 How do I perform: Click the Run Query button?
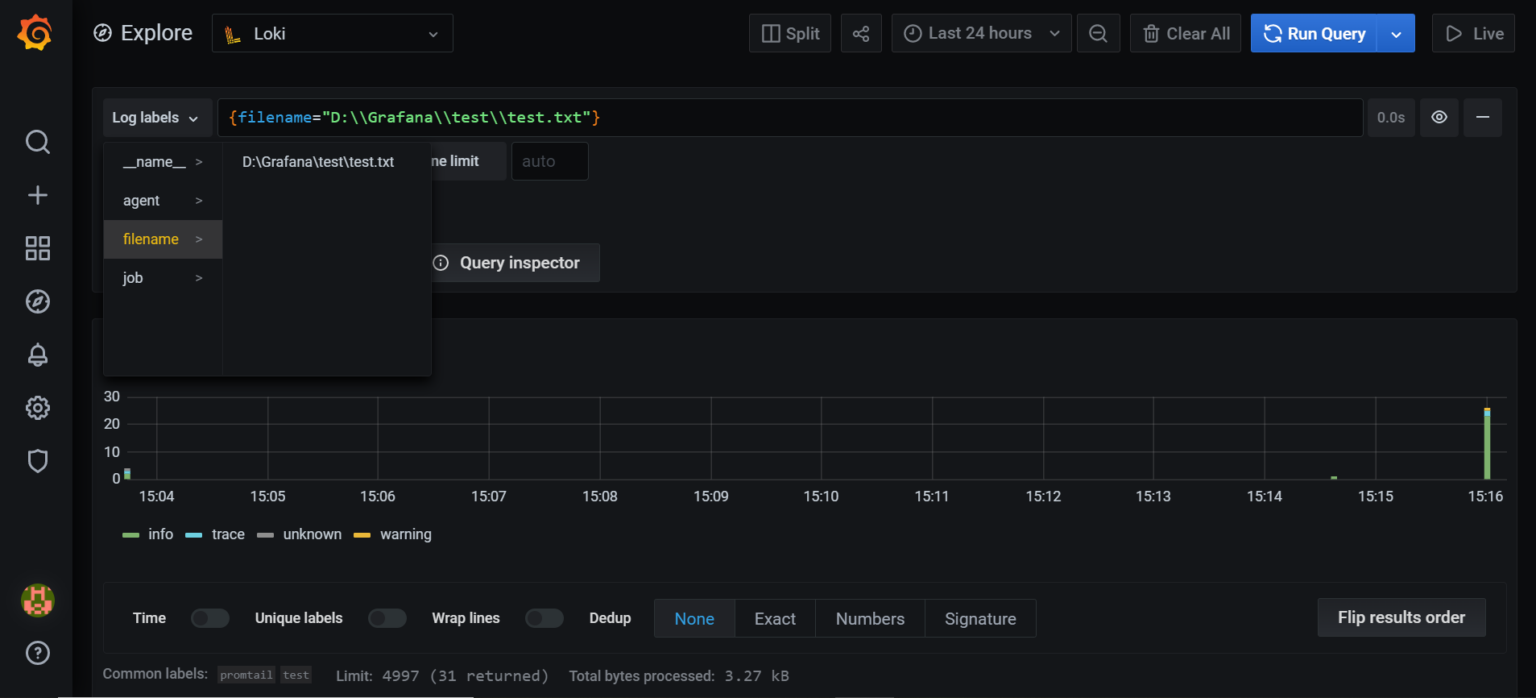1314,33
